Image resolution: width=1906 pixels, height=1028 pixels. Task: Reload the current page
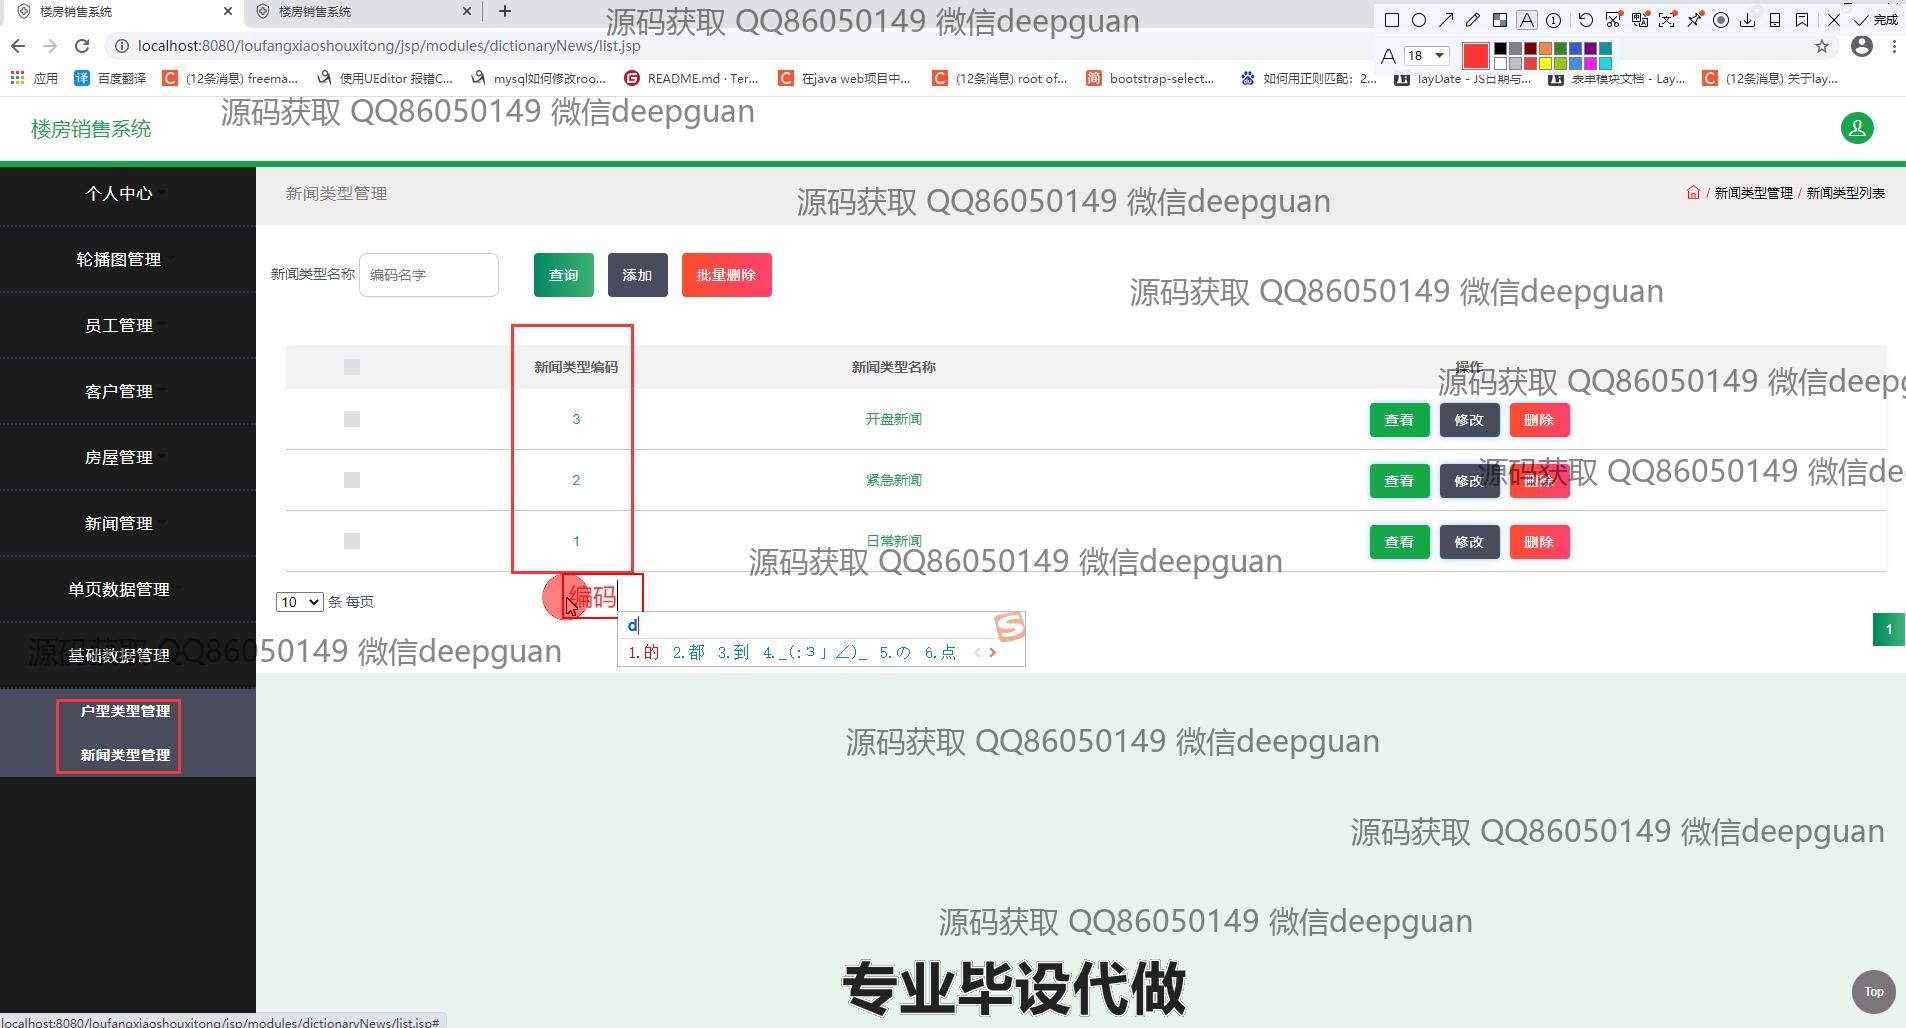(82, 46)
